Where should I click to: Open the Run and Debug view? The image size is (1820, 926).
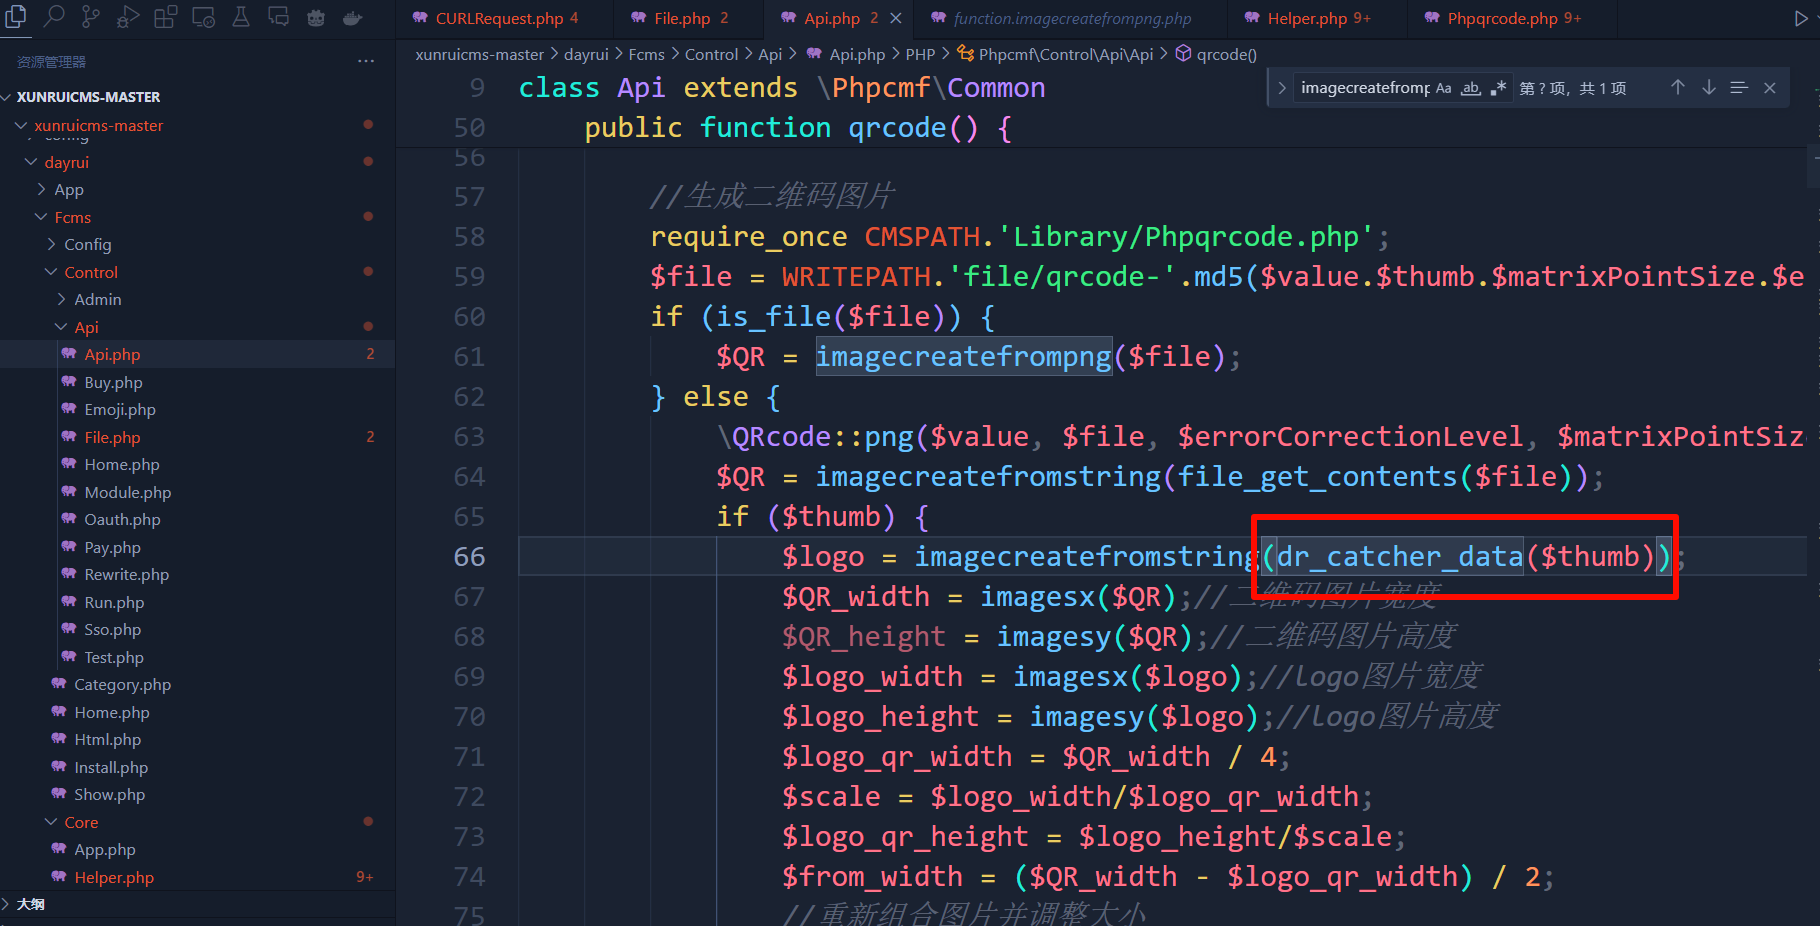(128, 17)
